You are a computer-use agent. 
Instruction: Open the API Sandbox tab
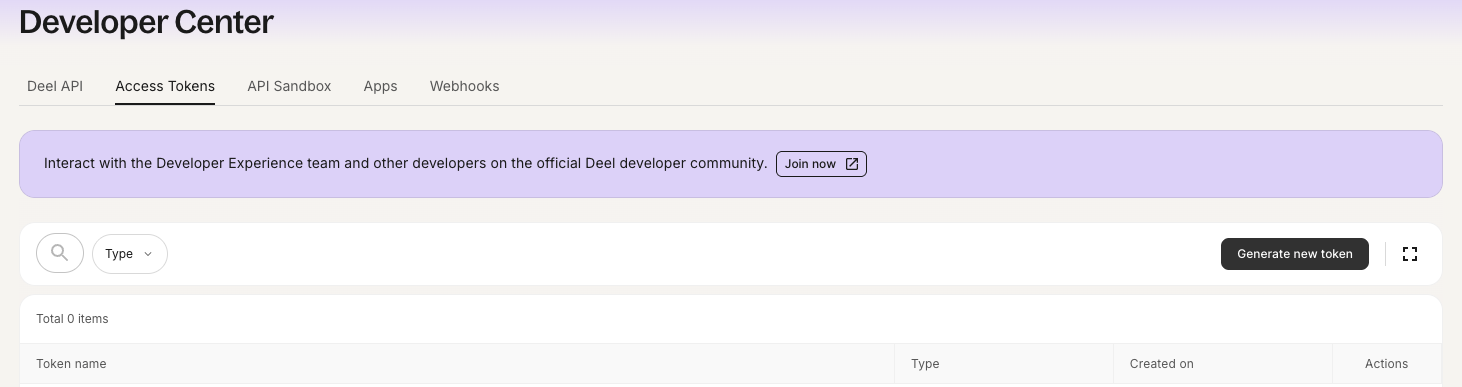[289, 86]
